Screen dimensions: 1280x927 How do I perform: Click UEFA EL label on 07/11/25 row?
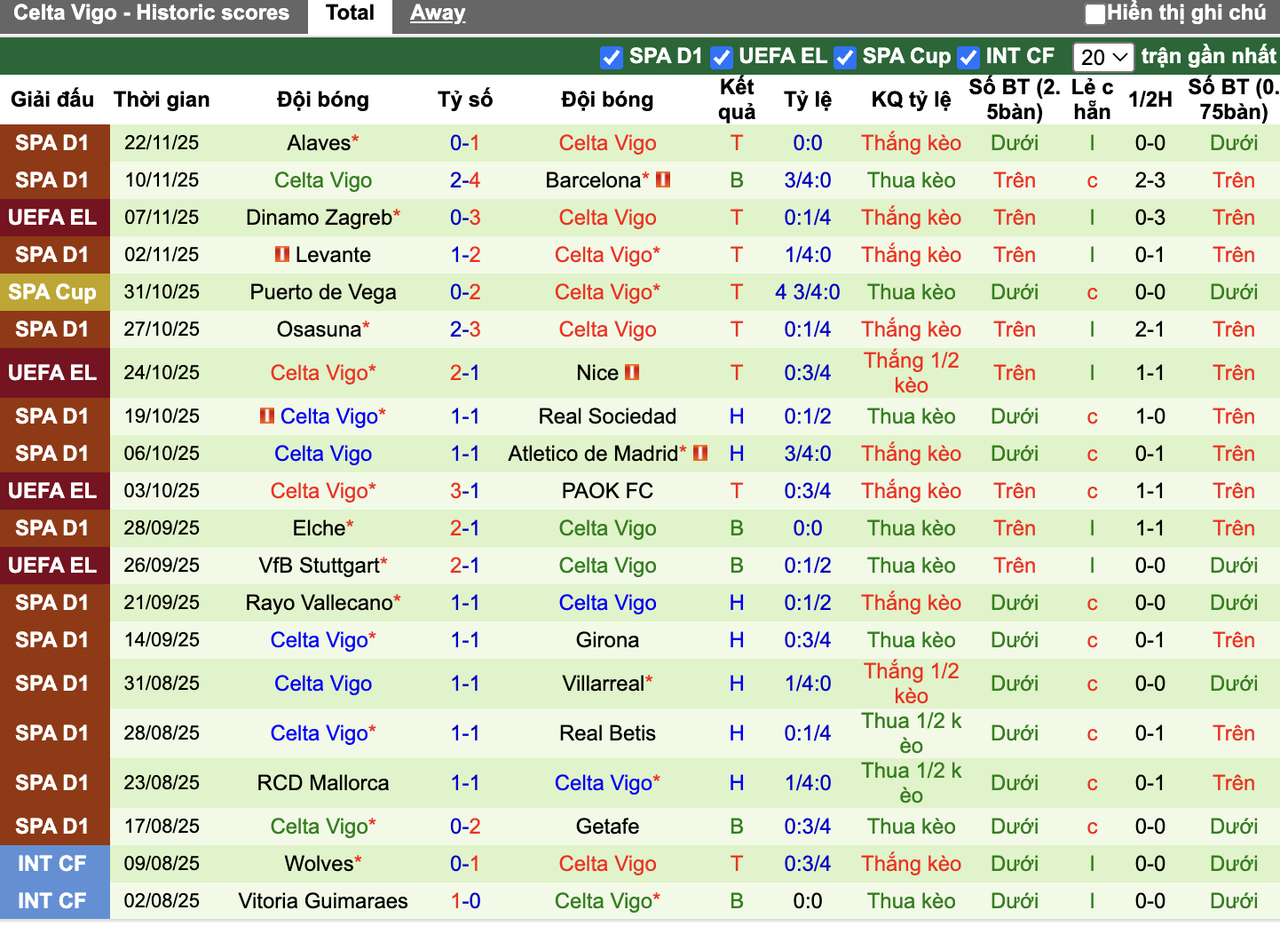pyautogui.click(x=52, y=217)
